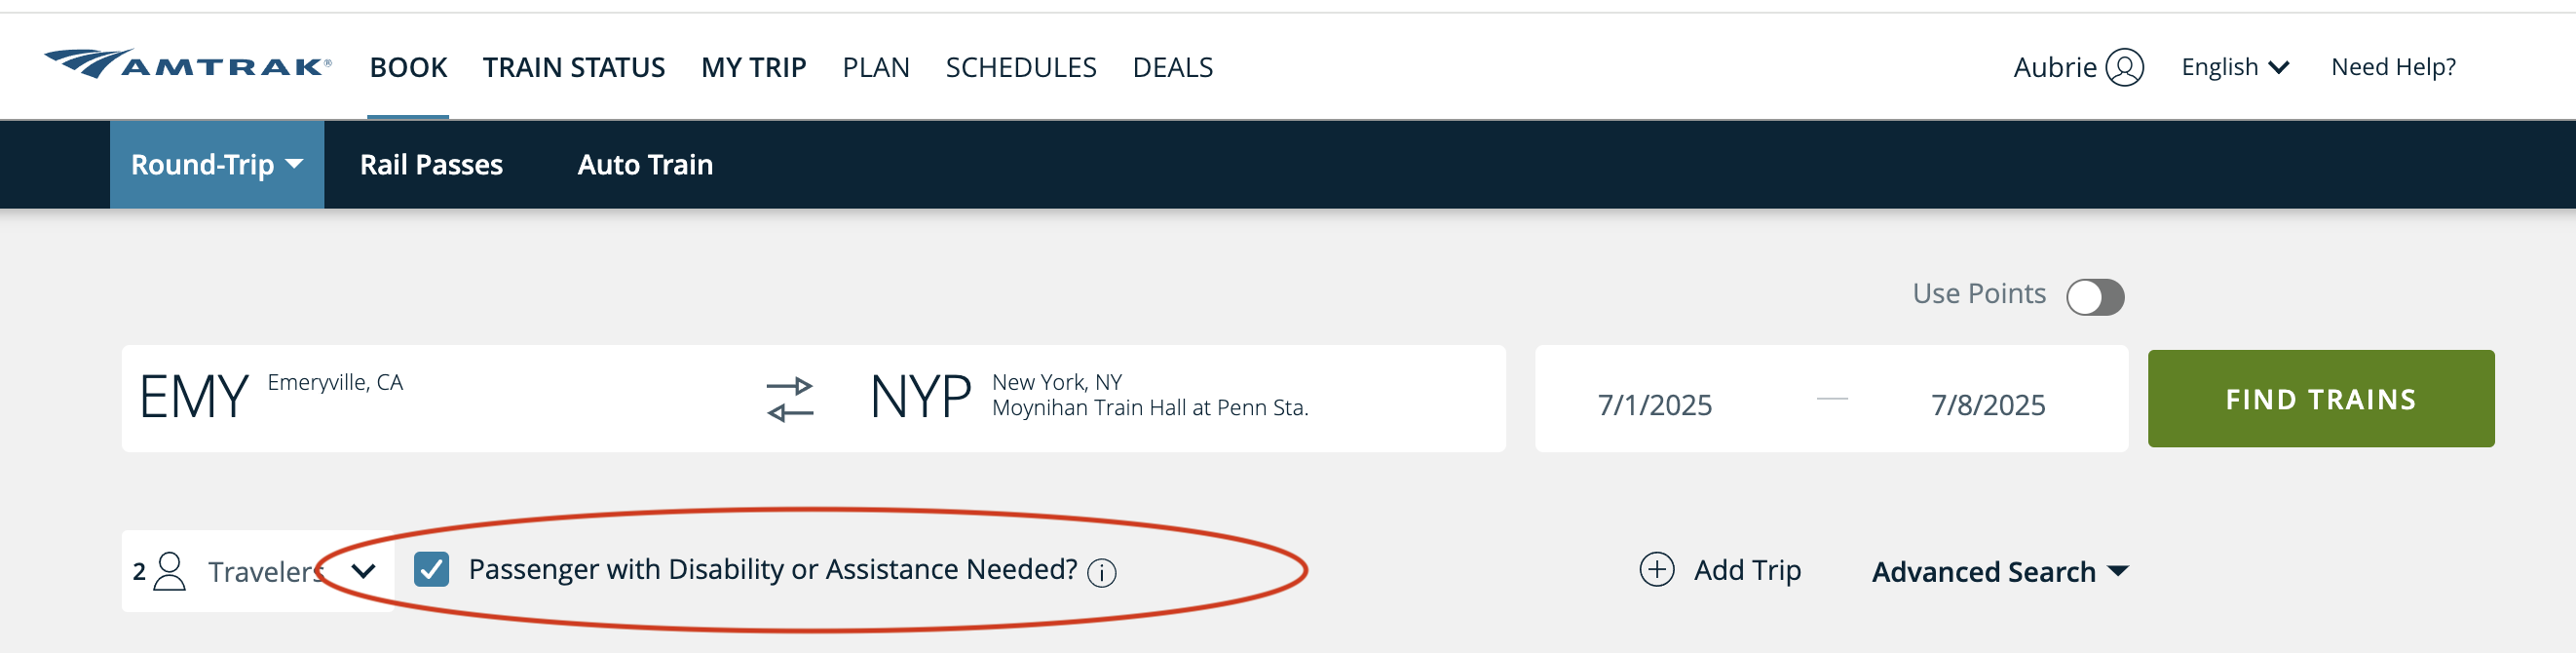Viewport: 2576px width, 653px height.
Task: Switch to the Train Status tab
Action: (x=574, y=67)
